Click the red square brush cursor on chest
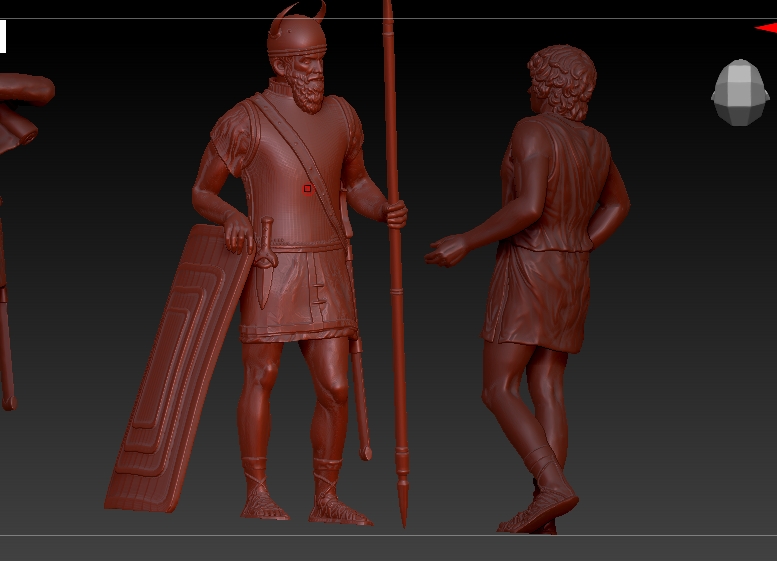 (308, 188)
